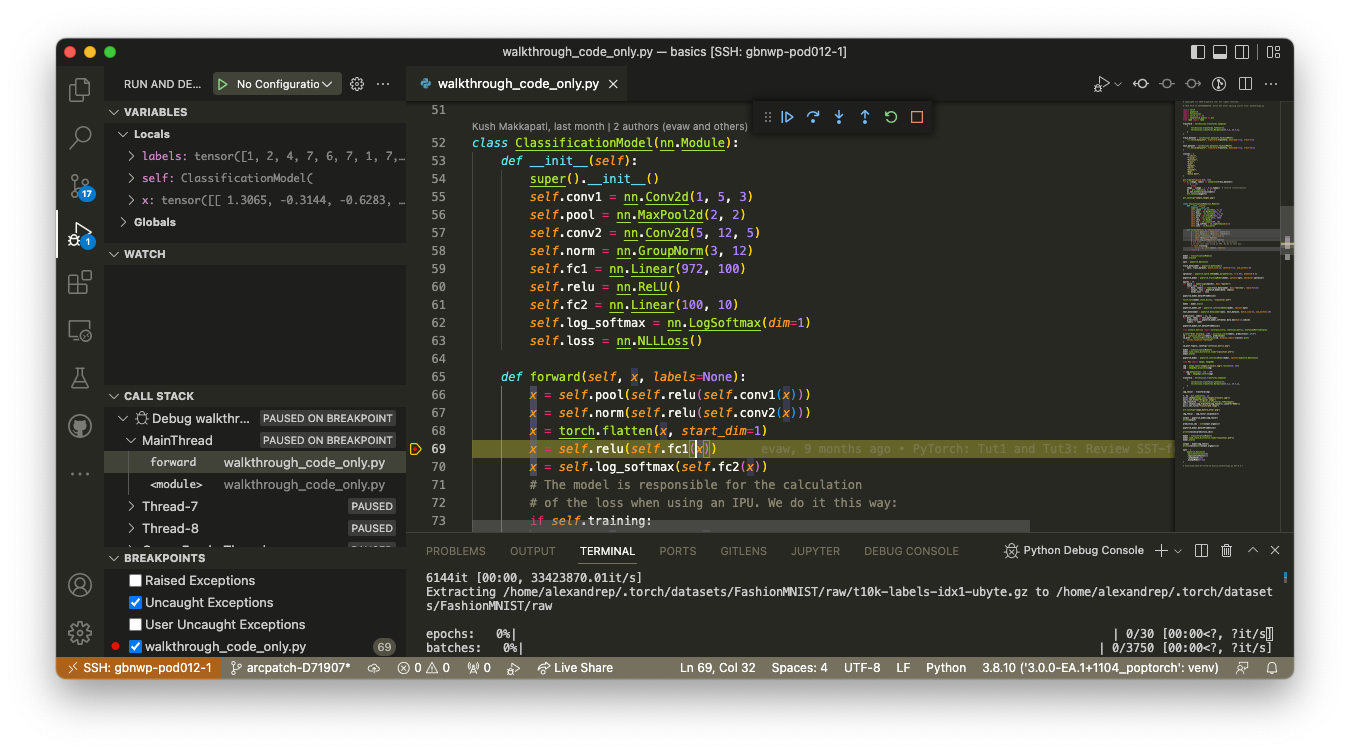Enable the Raised Exceptions breakpoint checkbox
The width and height of the screenshot is (1350, 753).
click(x=134, y=580)
